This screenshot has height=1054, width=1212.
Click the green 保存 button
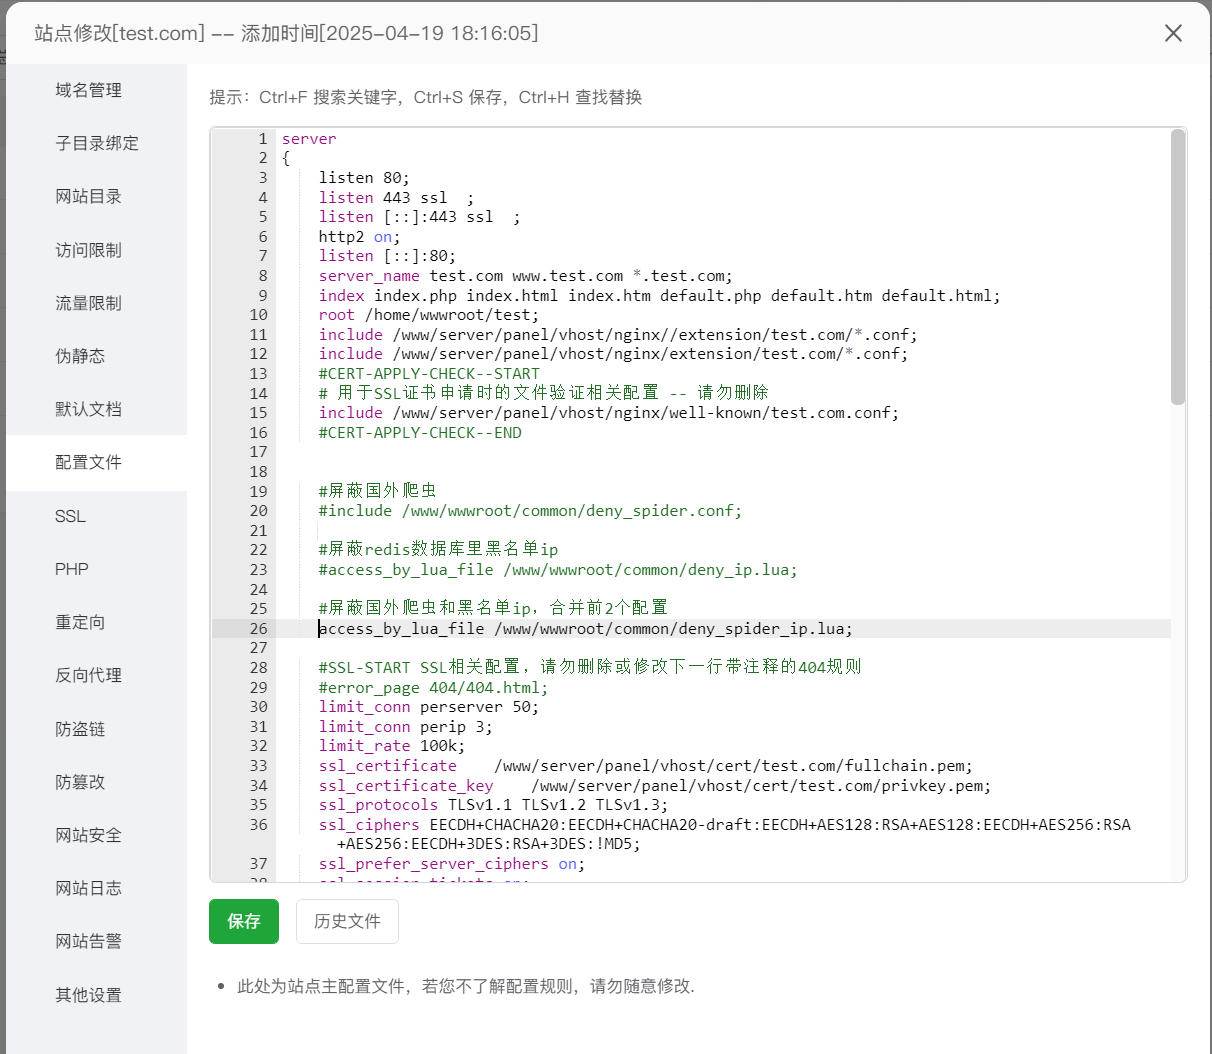click(244, 921)
